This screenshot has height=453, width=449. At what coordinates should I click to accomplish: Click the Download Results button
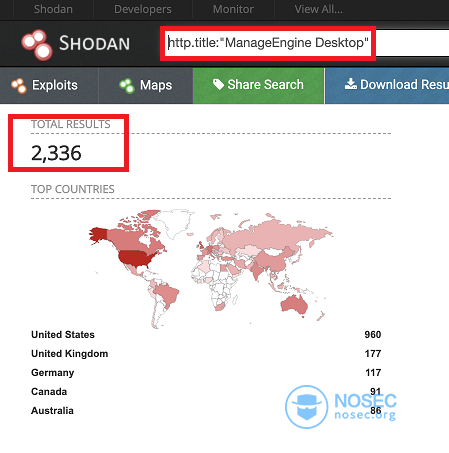[x=387, y=86]
